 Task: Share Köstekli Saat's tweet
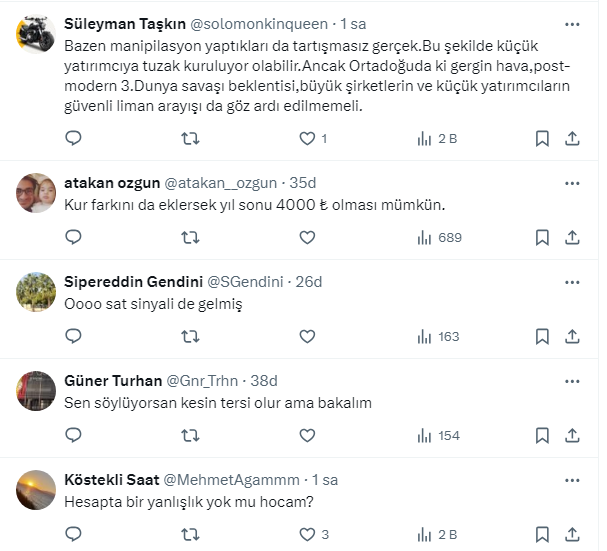[572, 533]
